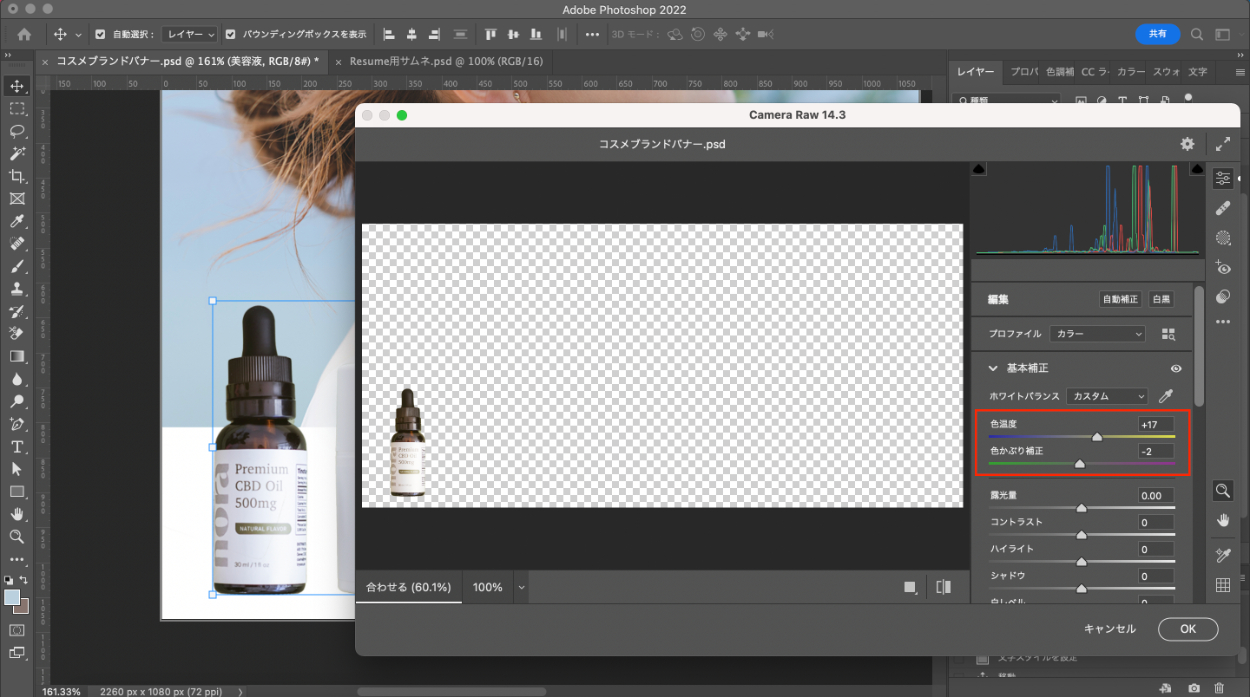The image size is (1250, 697).
Task: Toggle Camera Raw fullscreen mode
Action: click(1224, 144)
